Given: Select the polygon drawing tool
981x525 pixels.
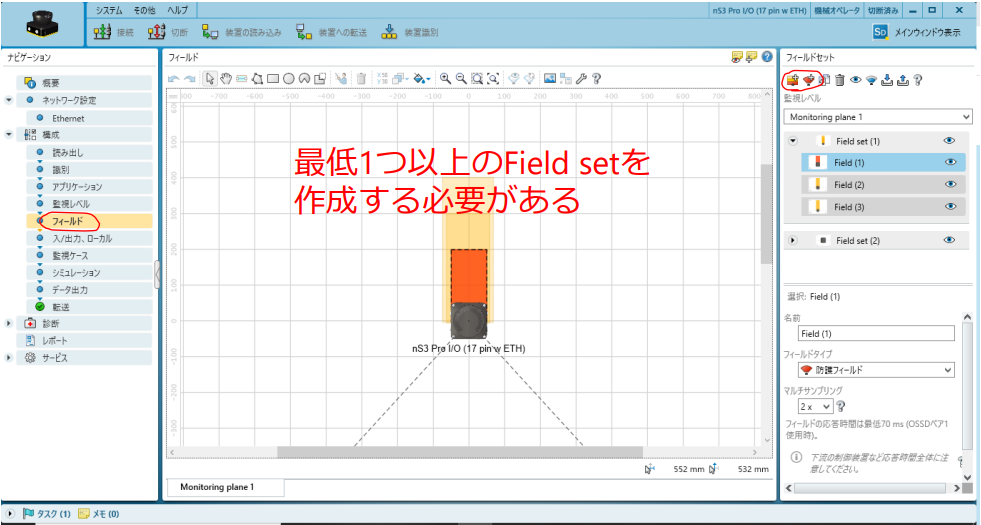Looking at the screenshot, I should click(257, 79).
